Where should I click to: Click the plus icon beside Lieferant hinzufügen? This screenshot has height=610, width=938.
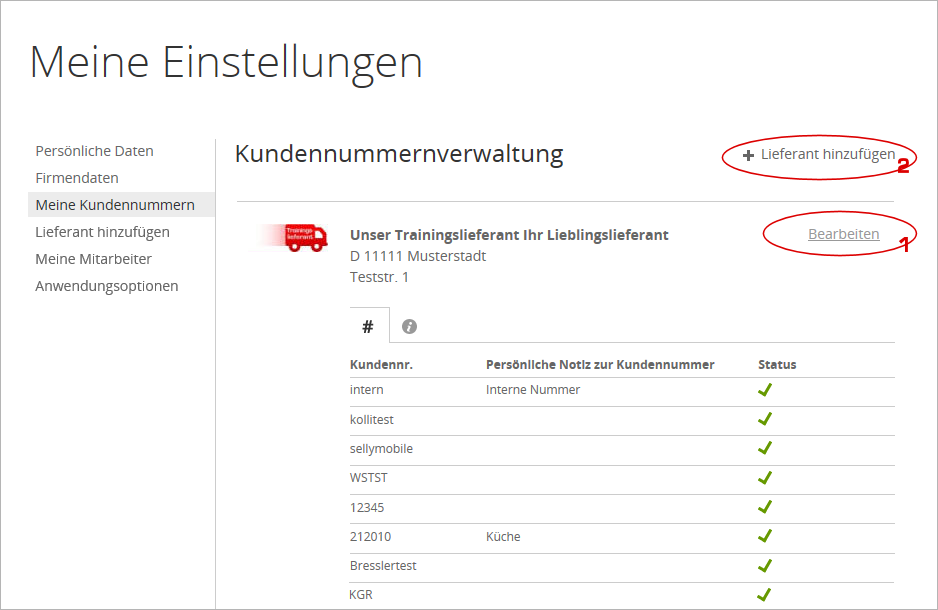pyautogui.click(x=748, y=156)
